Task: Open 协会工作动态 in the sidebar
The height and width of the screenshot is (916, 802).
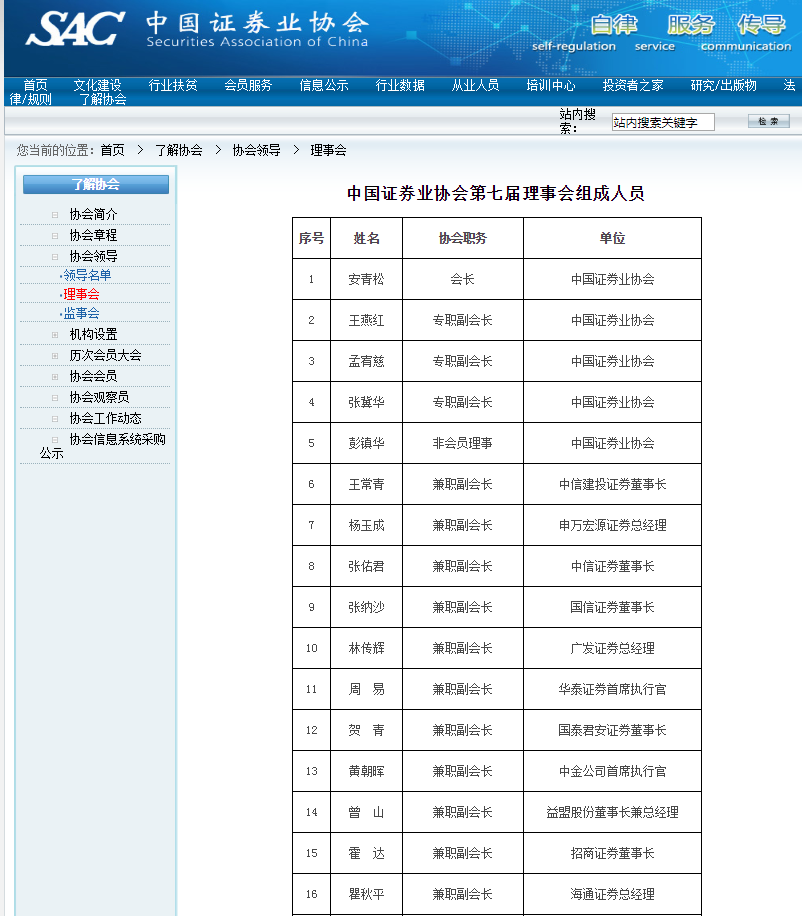Action: (x=105, y=418)
